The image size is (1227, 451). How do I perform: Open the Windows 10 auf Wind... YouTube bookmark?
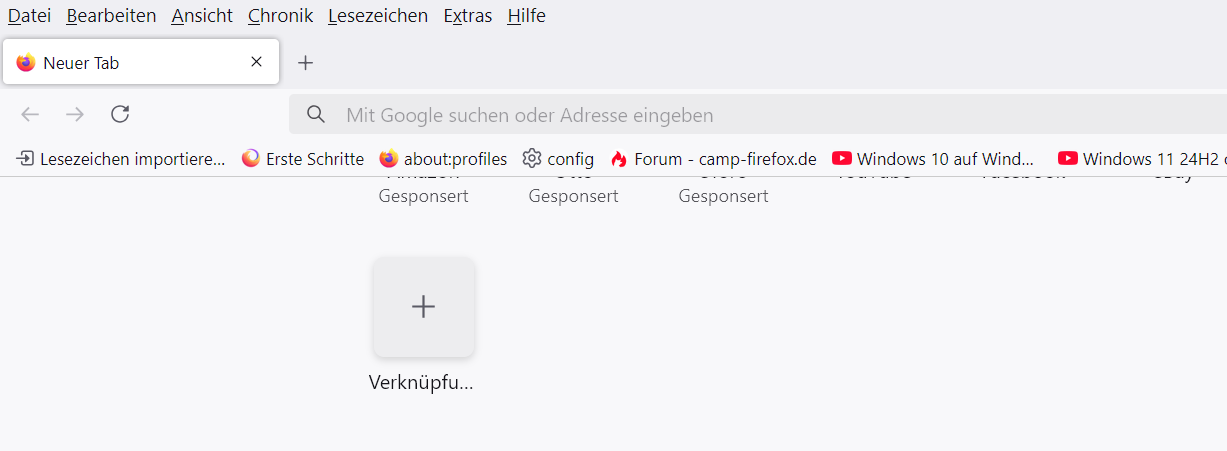coord(933,158)
